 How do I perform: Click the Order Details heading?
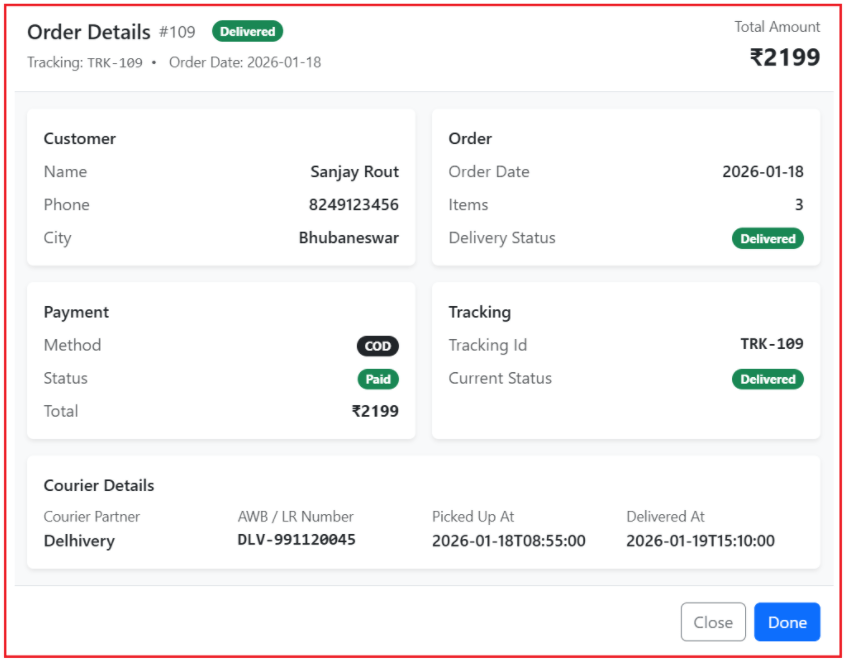[x=88, y=32]
